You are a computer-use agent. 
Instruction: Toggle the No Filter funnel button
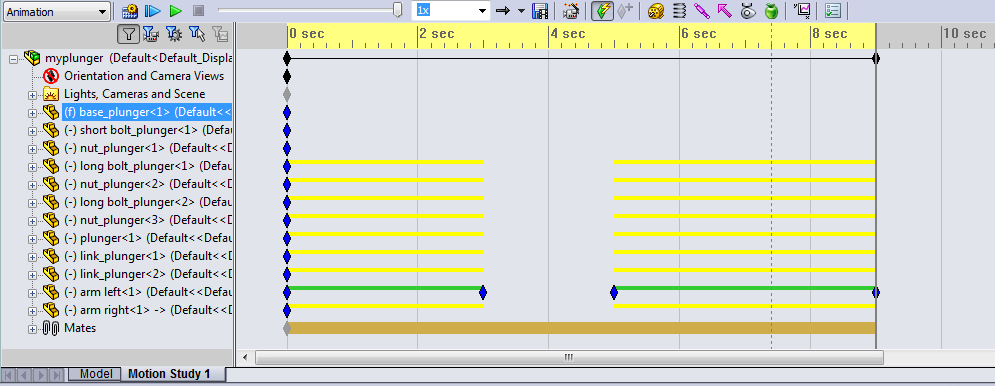(x=129, y=34)
